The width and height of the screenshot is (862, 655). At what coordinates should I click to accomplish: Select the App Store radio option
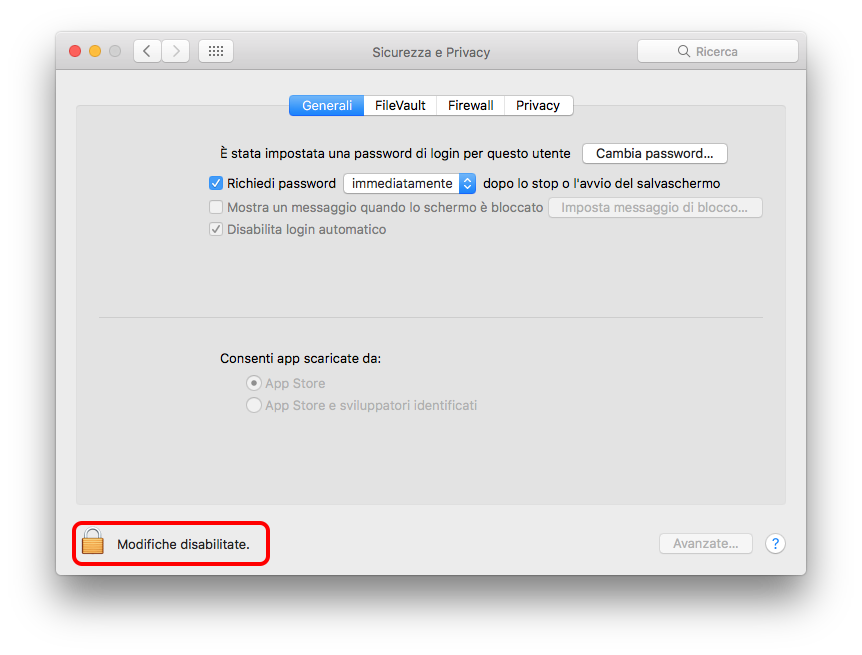click(254, 384)
